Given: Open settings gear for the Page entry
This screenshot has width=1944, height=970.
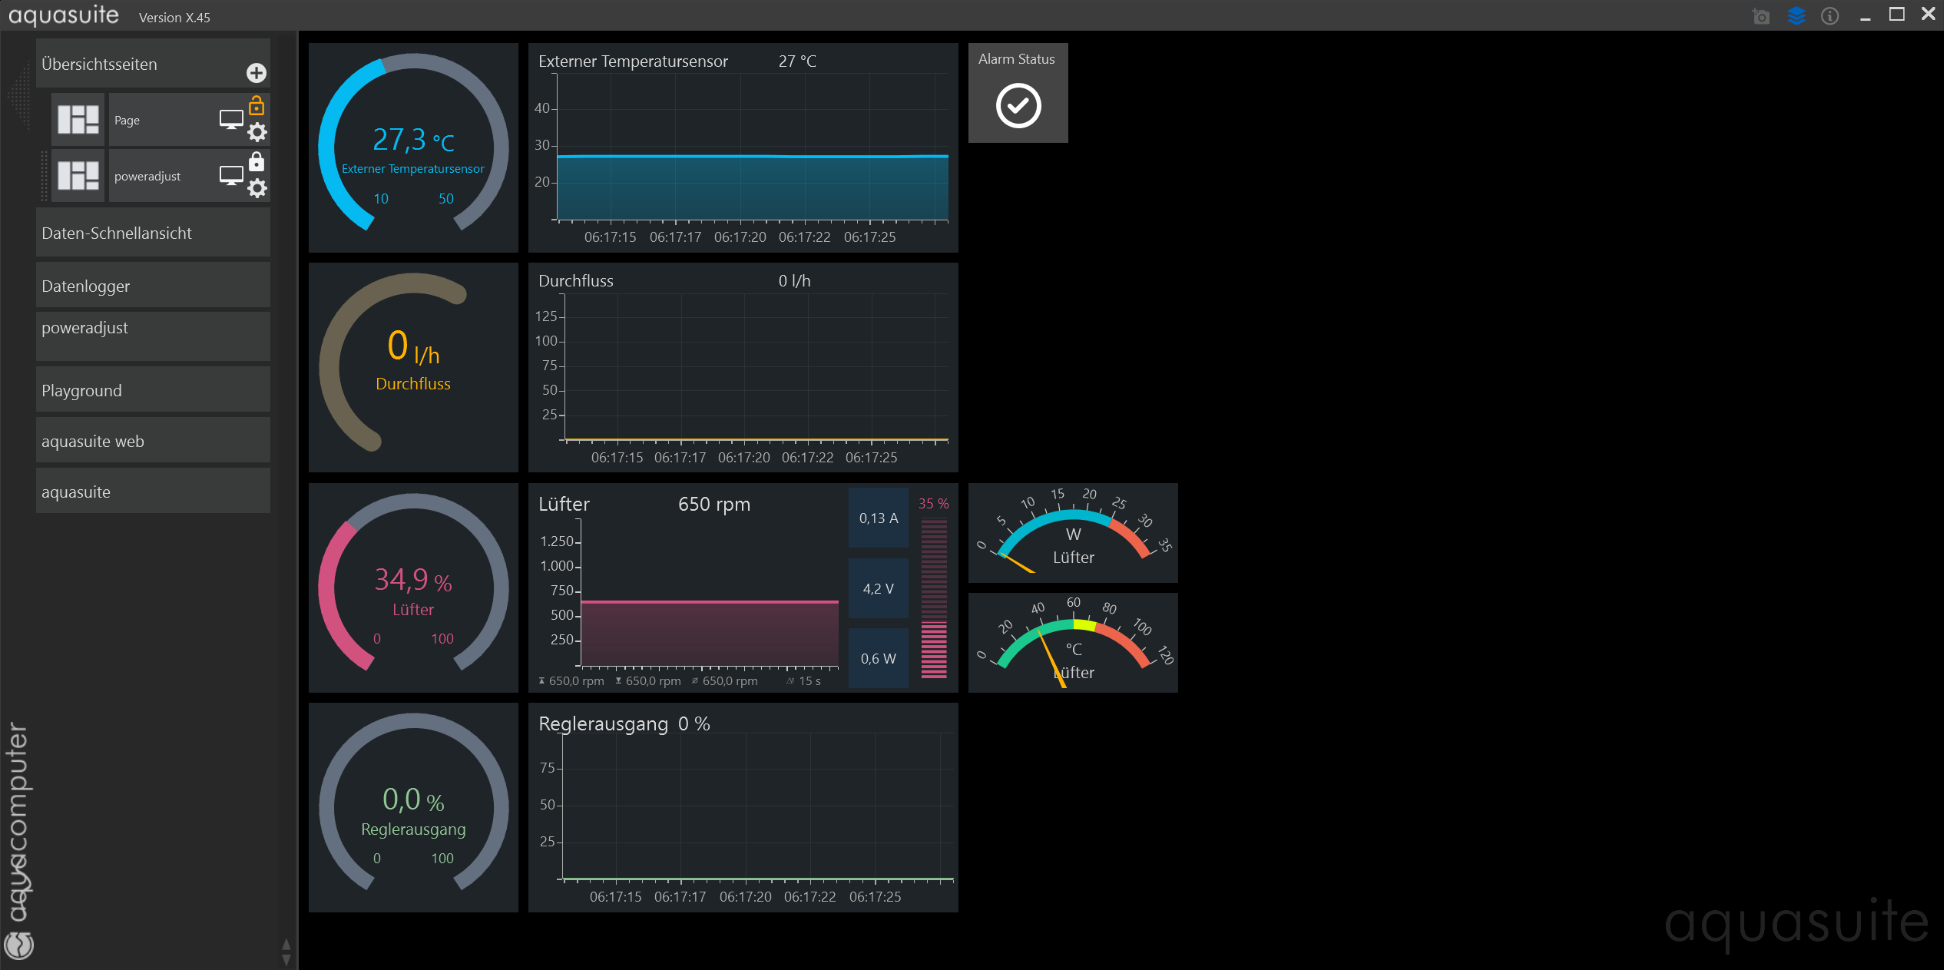Looking at the screenshot, I should [x=257, y=133].
